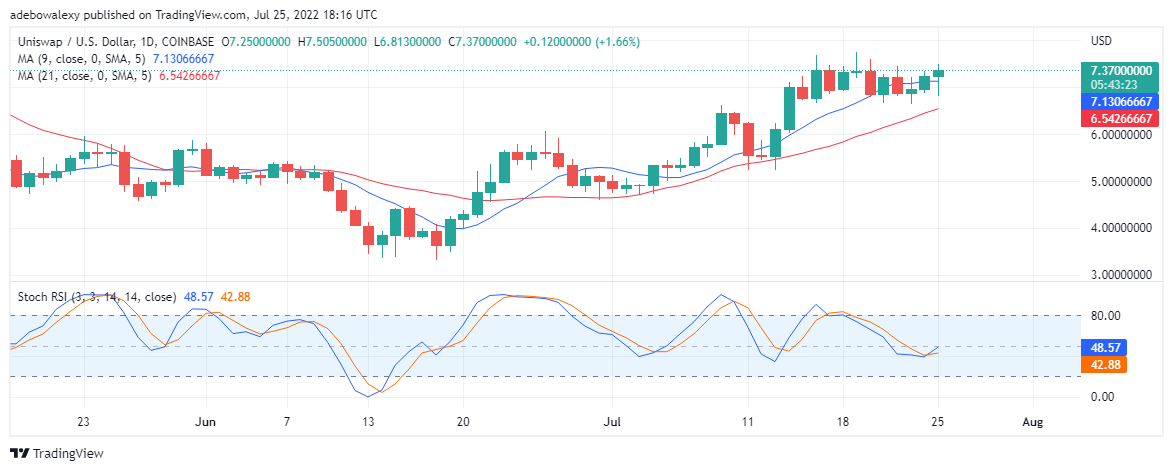The image size is (1173, 471).
Task: Click the high price H7.50500000 value
Action: coord(332,43)
